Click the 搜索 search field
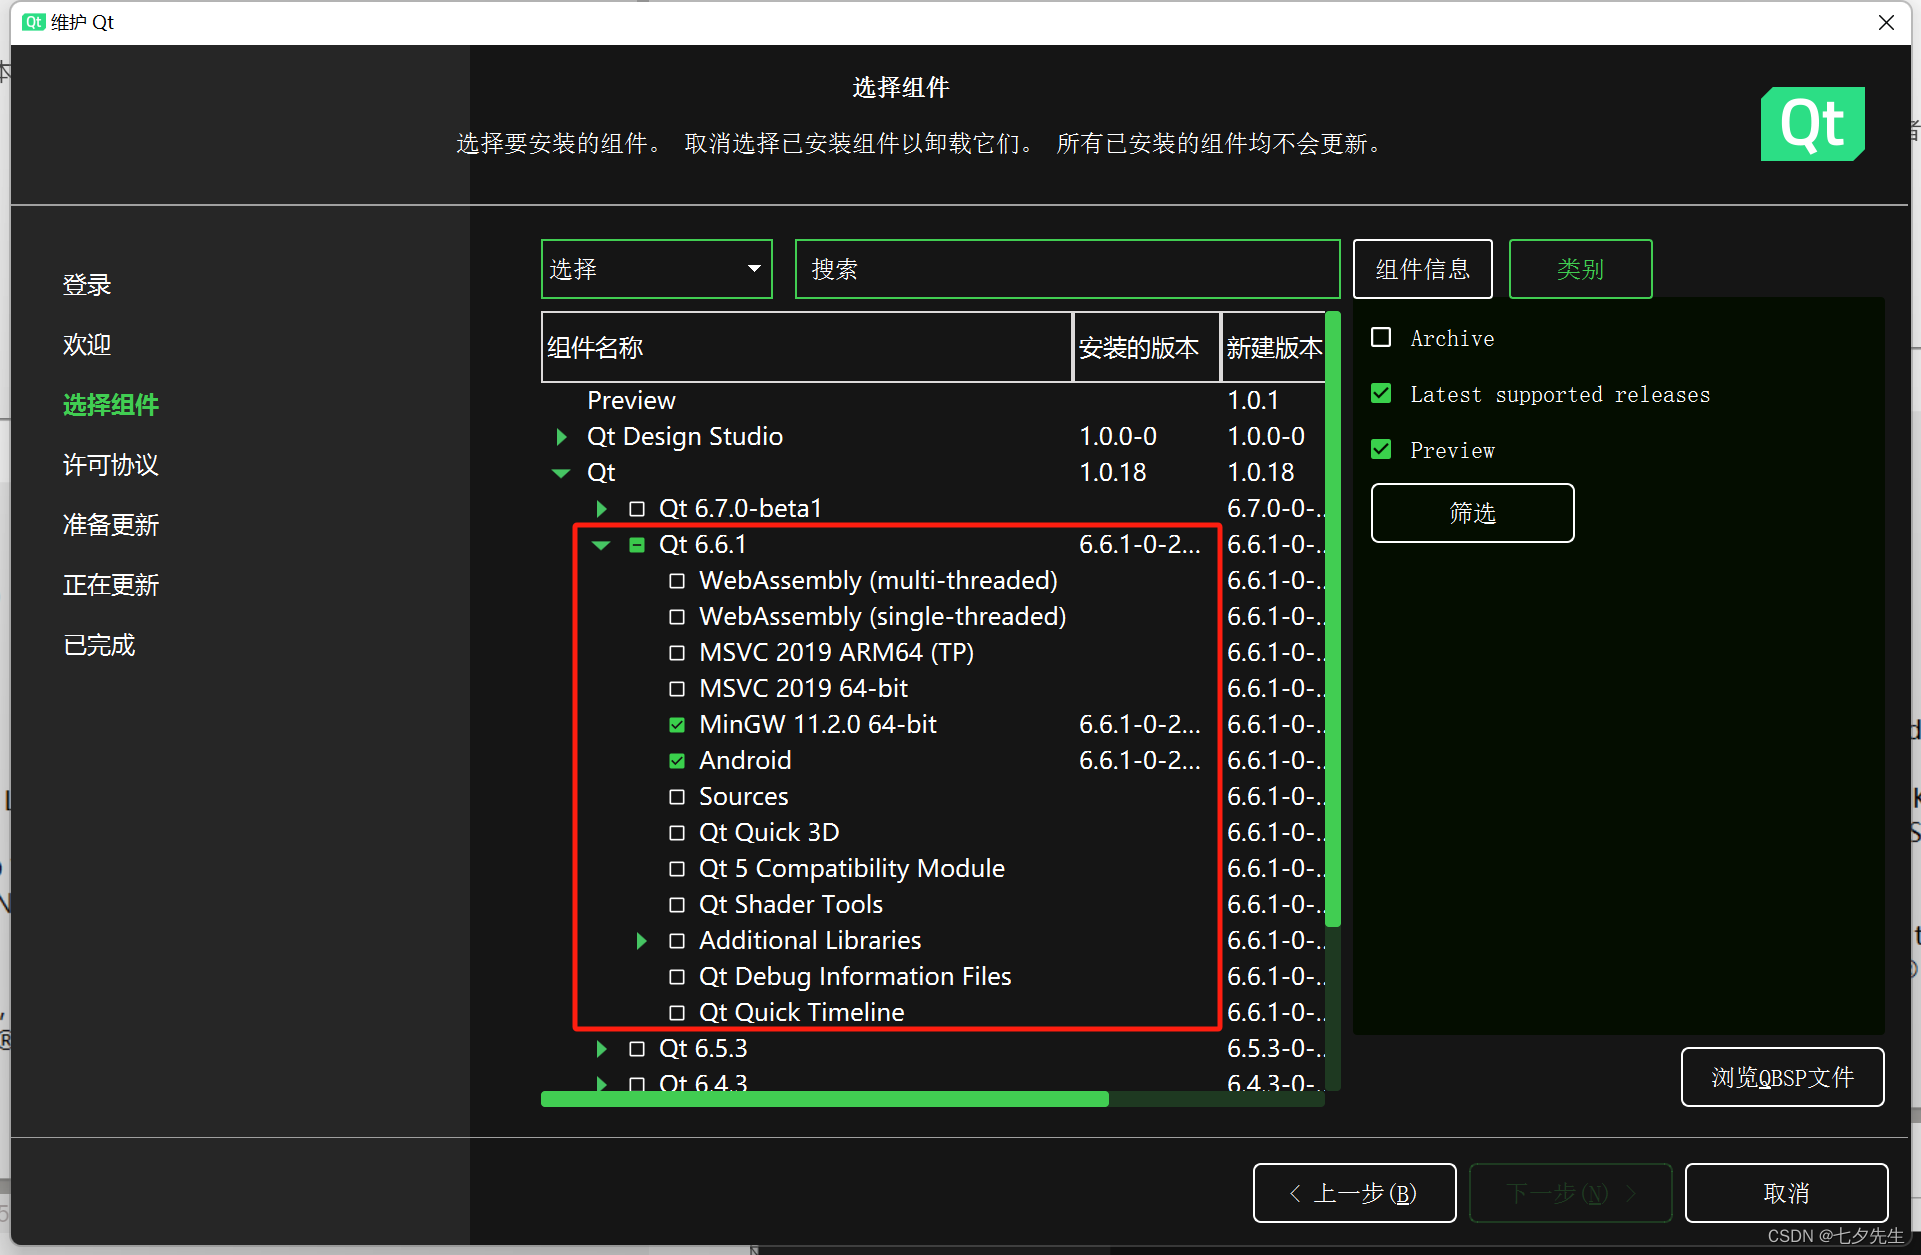 pos(1067,269)
